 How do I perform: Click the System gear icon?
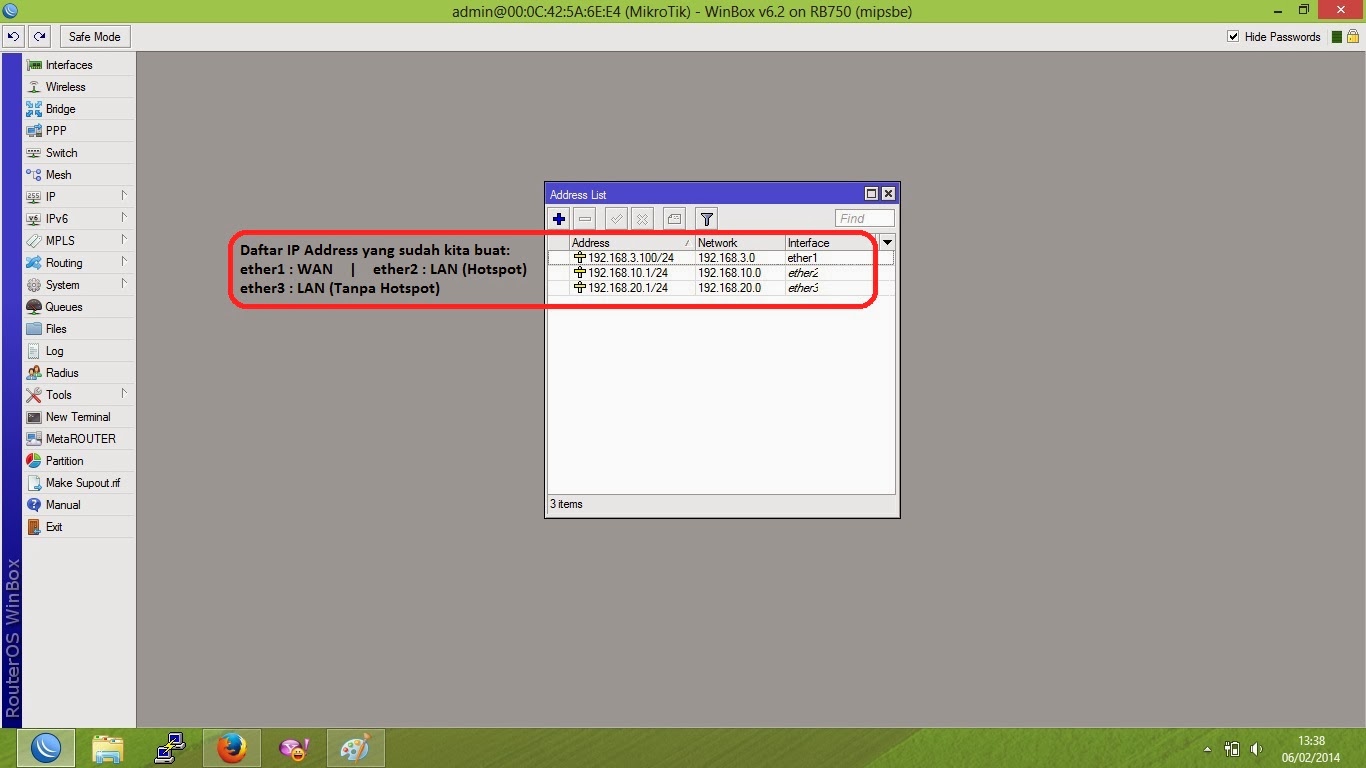click(x=34, y=285)
